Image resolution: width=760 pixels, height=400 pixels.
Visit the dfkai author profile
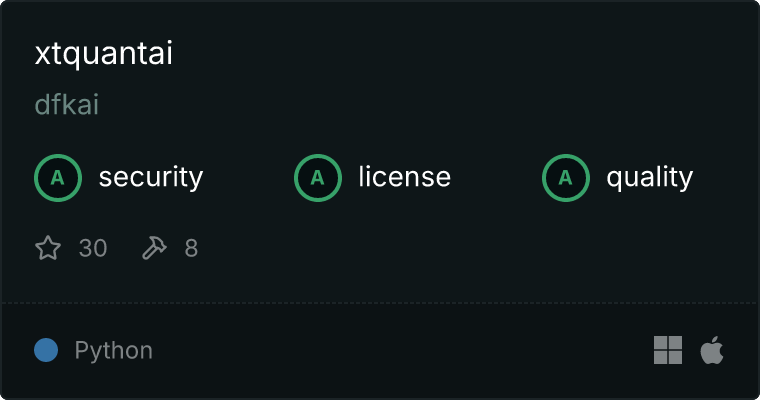tap(67, 105)
